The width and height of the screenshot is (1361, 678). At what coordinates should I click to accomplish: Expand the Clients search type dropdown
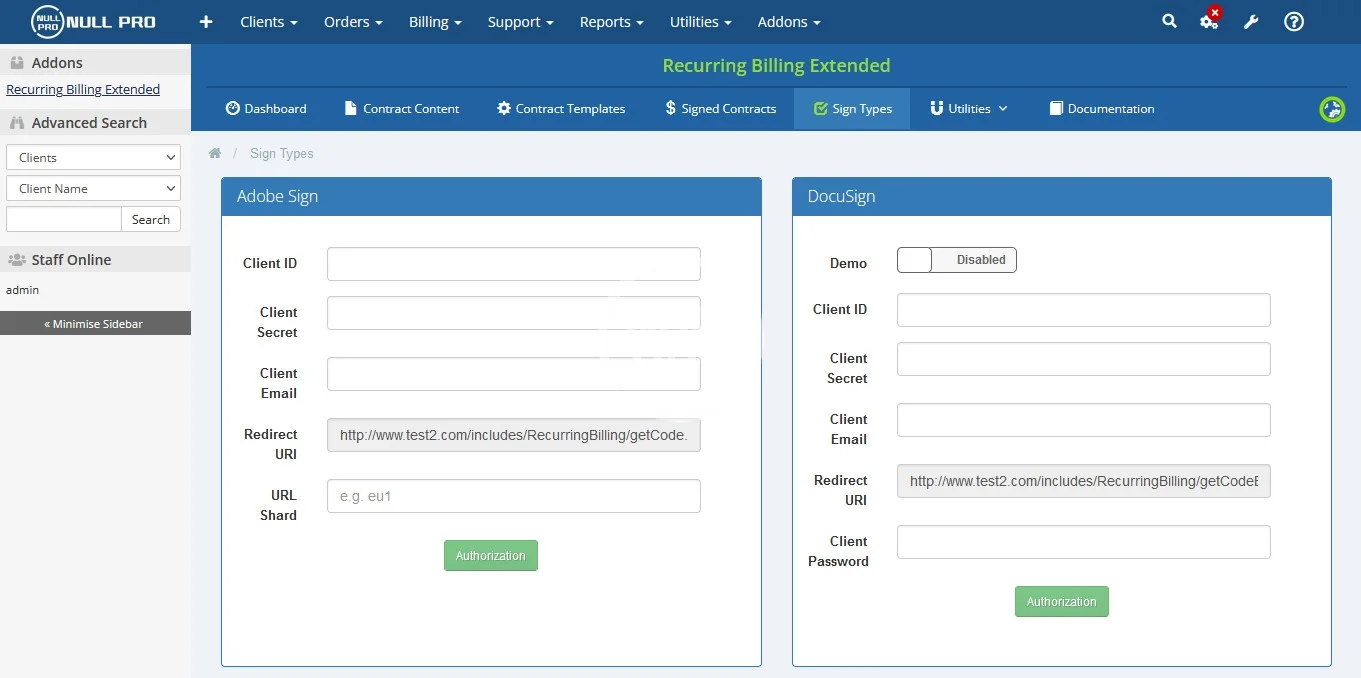click(93, 157)
